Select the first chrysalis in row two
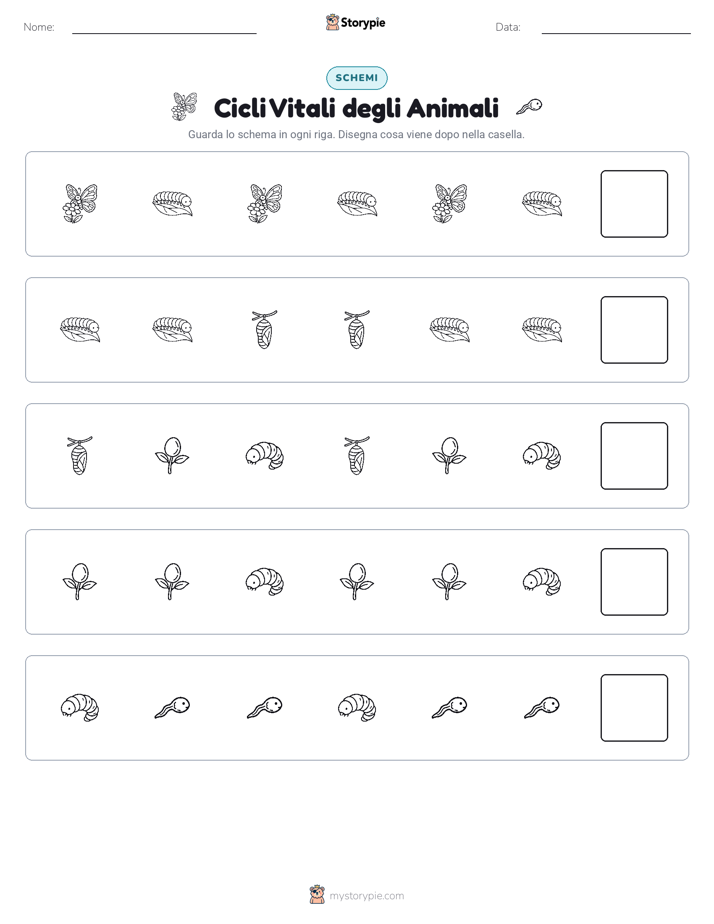714x924 pixels. pos(265,329)
